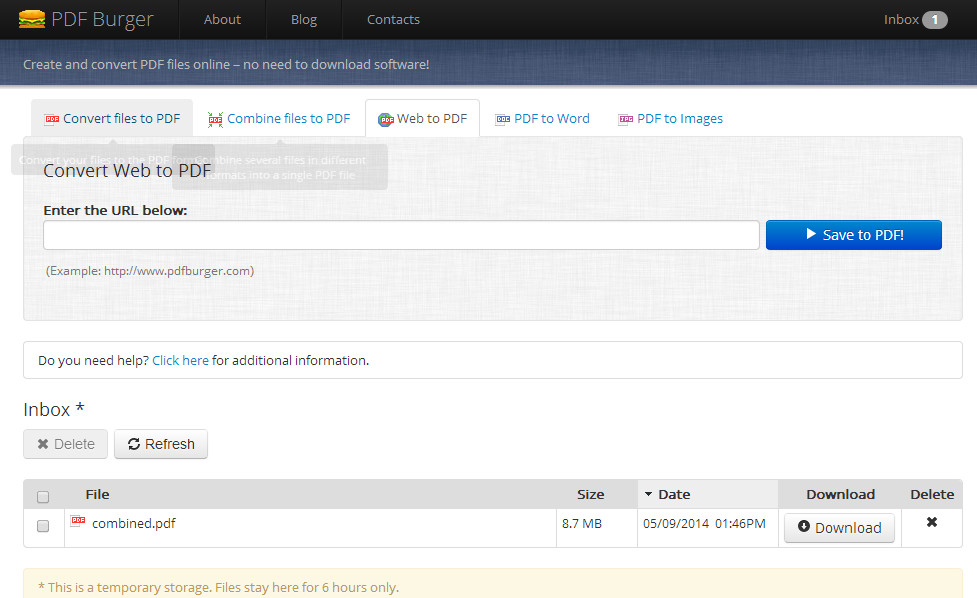Image resolution: width=977 pixels, height=598 pixels.
Task: Click the PDF icon beside combined.pdf
Action: (78, 521)
